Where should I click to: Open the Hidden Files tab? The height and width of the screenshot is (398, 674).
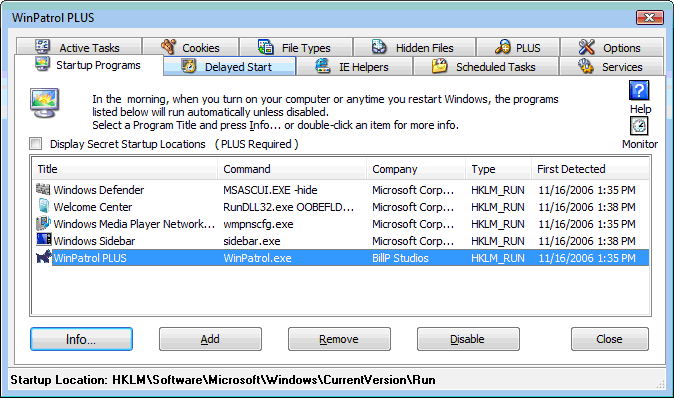click(x=414, y=47)
